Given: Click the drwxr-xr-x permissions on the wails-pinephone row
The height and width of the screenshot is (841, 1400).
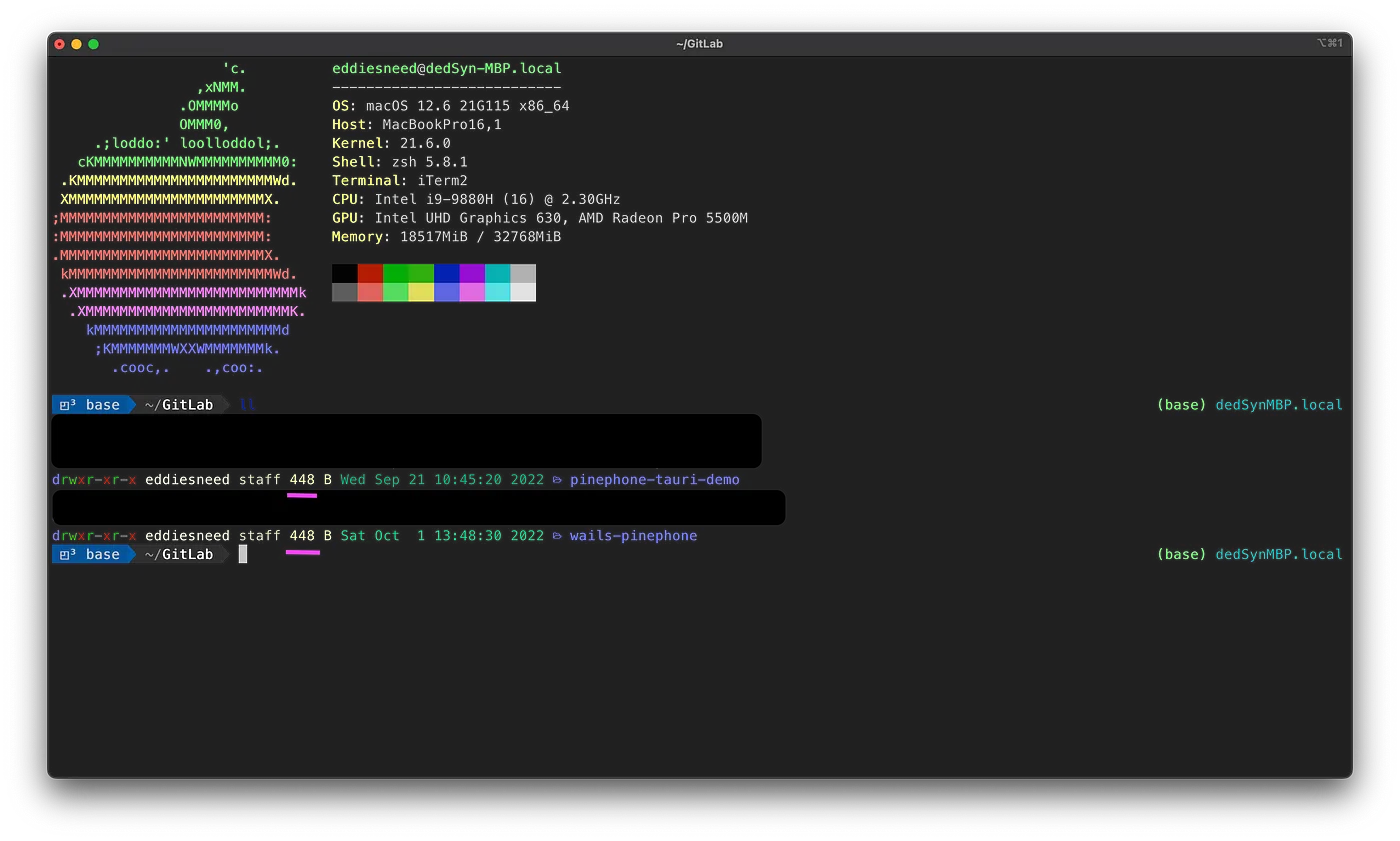Looking at the screenshot, I should pos(95,536).
